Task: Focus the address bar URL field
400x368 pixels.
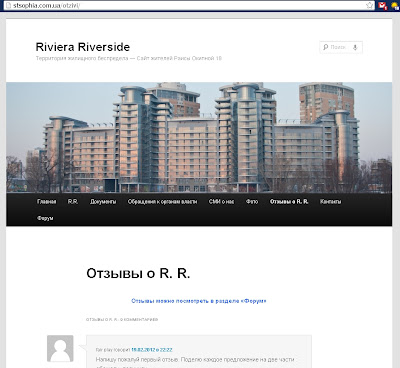Action: (188, 5)
